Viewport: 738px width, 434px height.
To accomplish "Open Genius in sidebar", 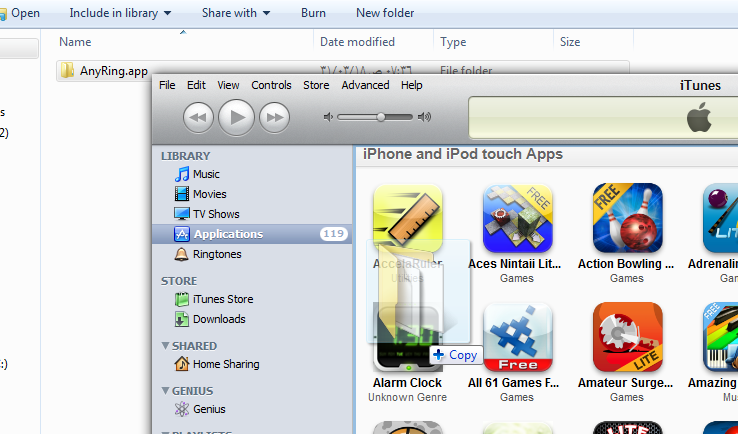I will pyautogui.click(x=200, y=409).
